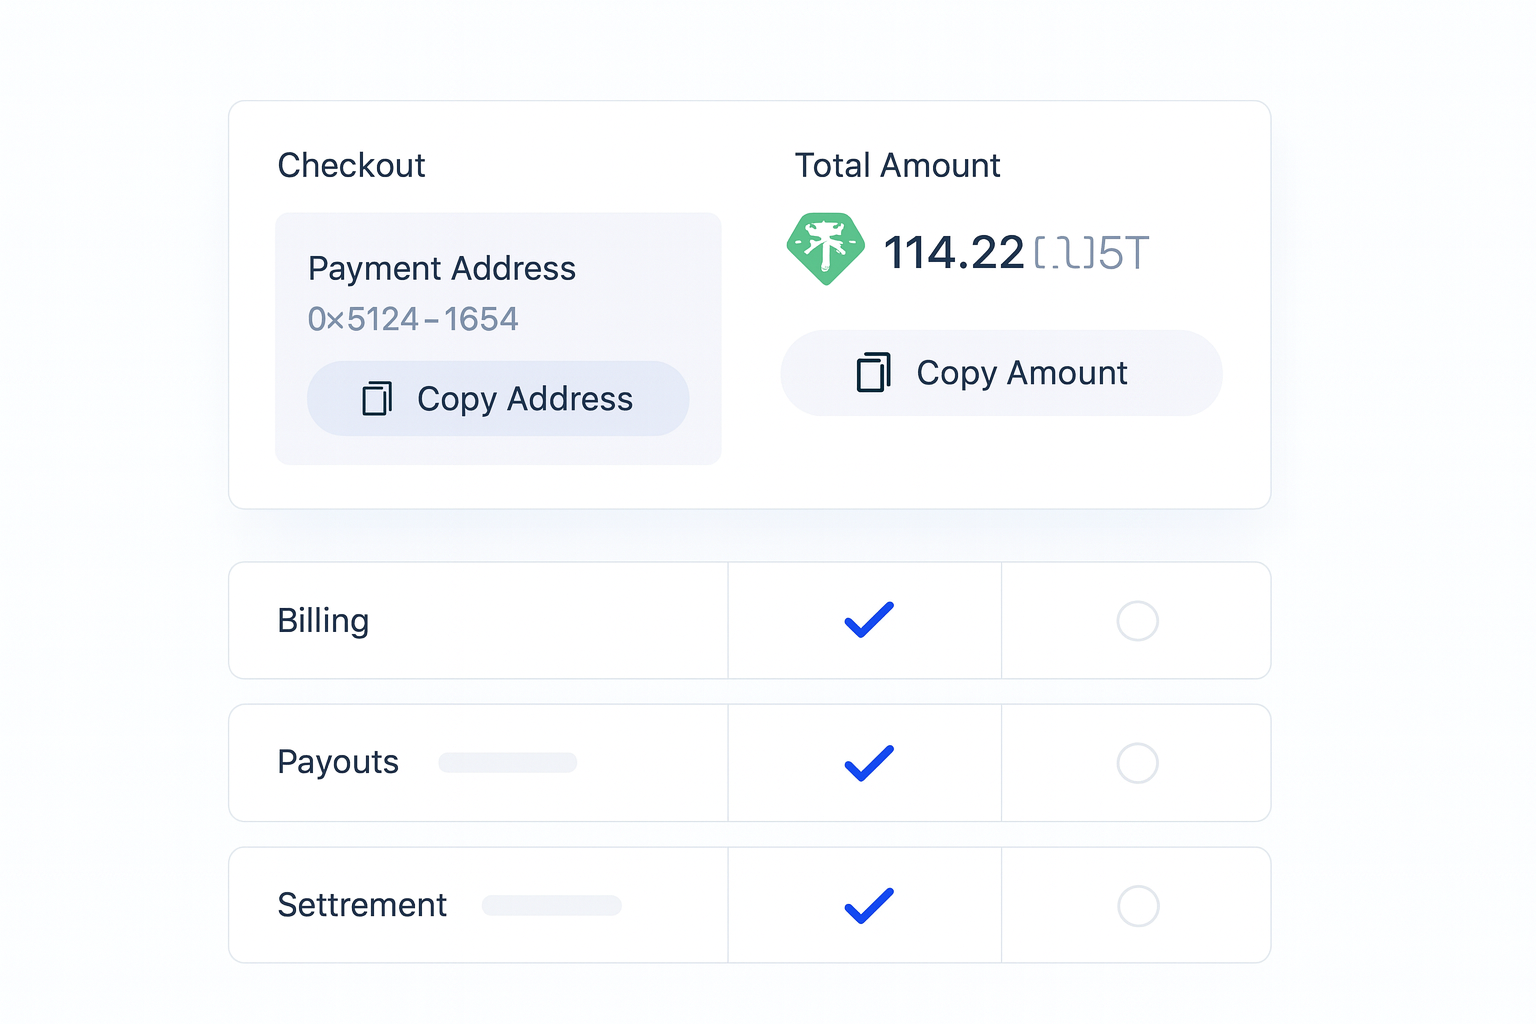Click the Settrement label

[x=362, y=905]
